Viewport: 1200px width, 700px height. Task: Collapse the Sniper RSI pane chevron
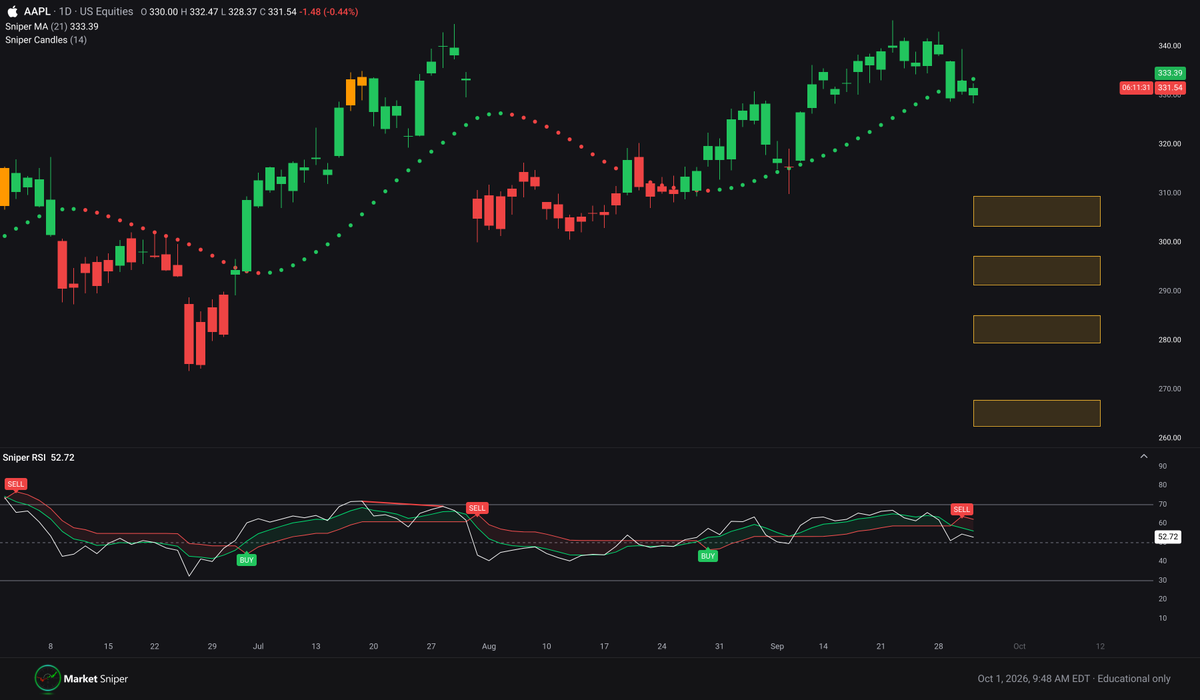[x=1144, y=457]
